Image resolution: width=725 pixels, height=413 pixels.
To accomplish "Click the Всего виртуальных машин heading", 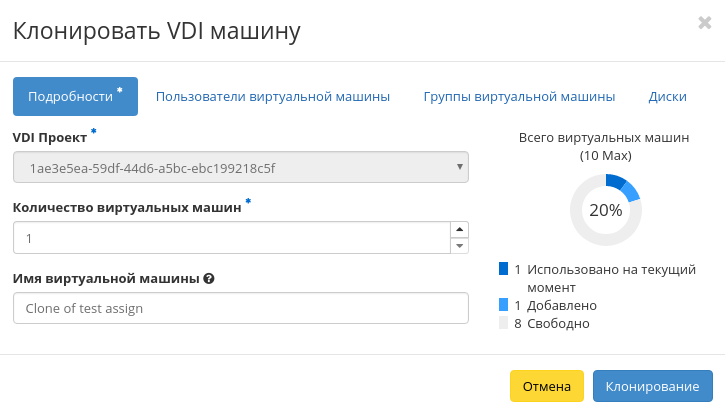I will click(x=605, y=138).
